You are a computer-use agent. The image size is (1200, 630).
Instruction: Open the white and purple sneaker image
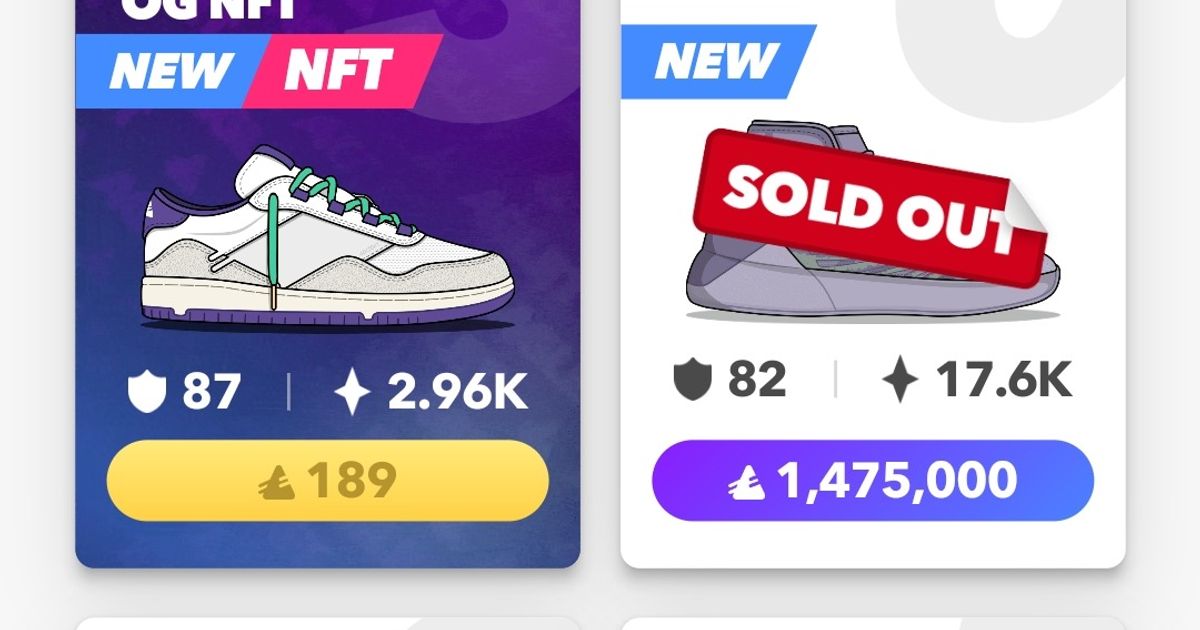(327, 240)
